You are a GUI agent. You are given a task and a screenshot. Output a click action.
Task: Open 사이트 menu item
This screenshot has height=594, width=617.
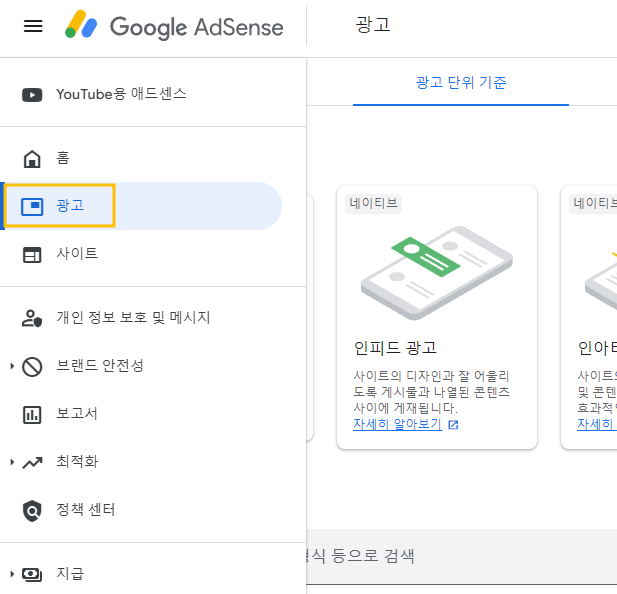[x=77, y=253]
